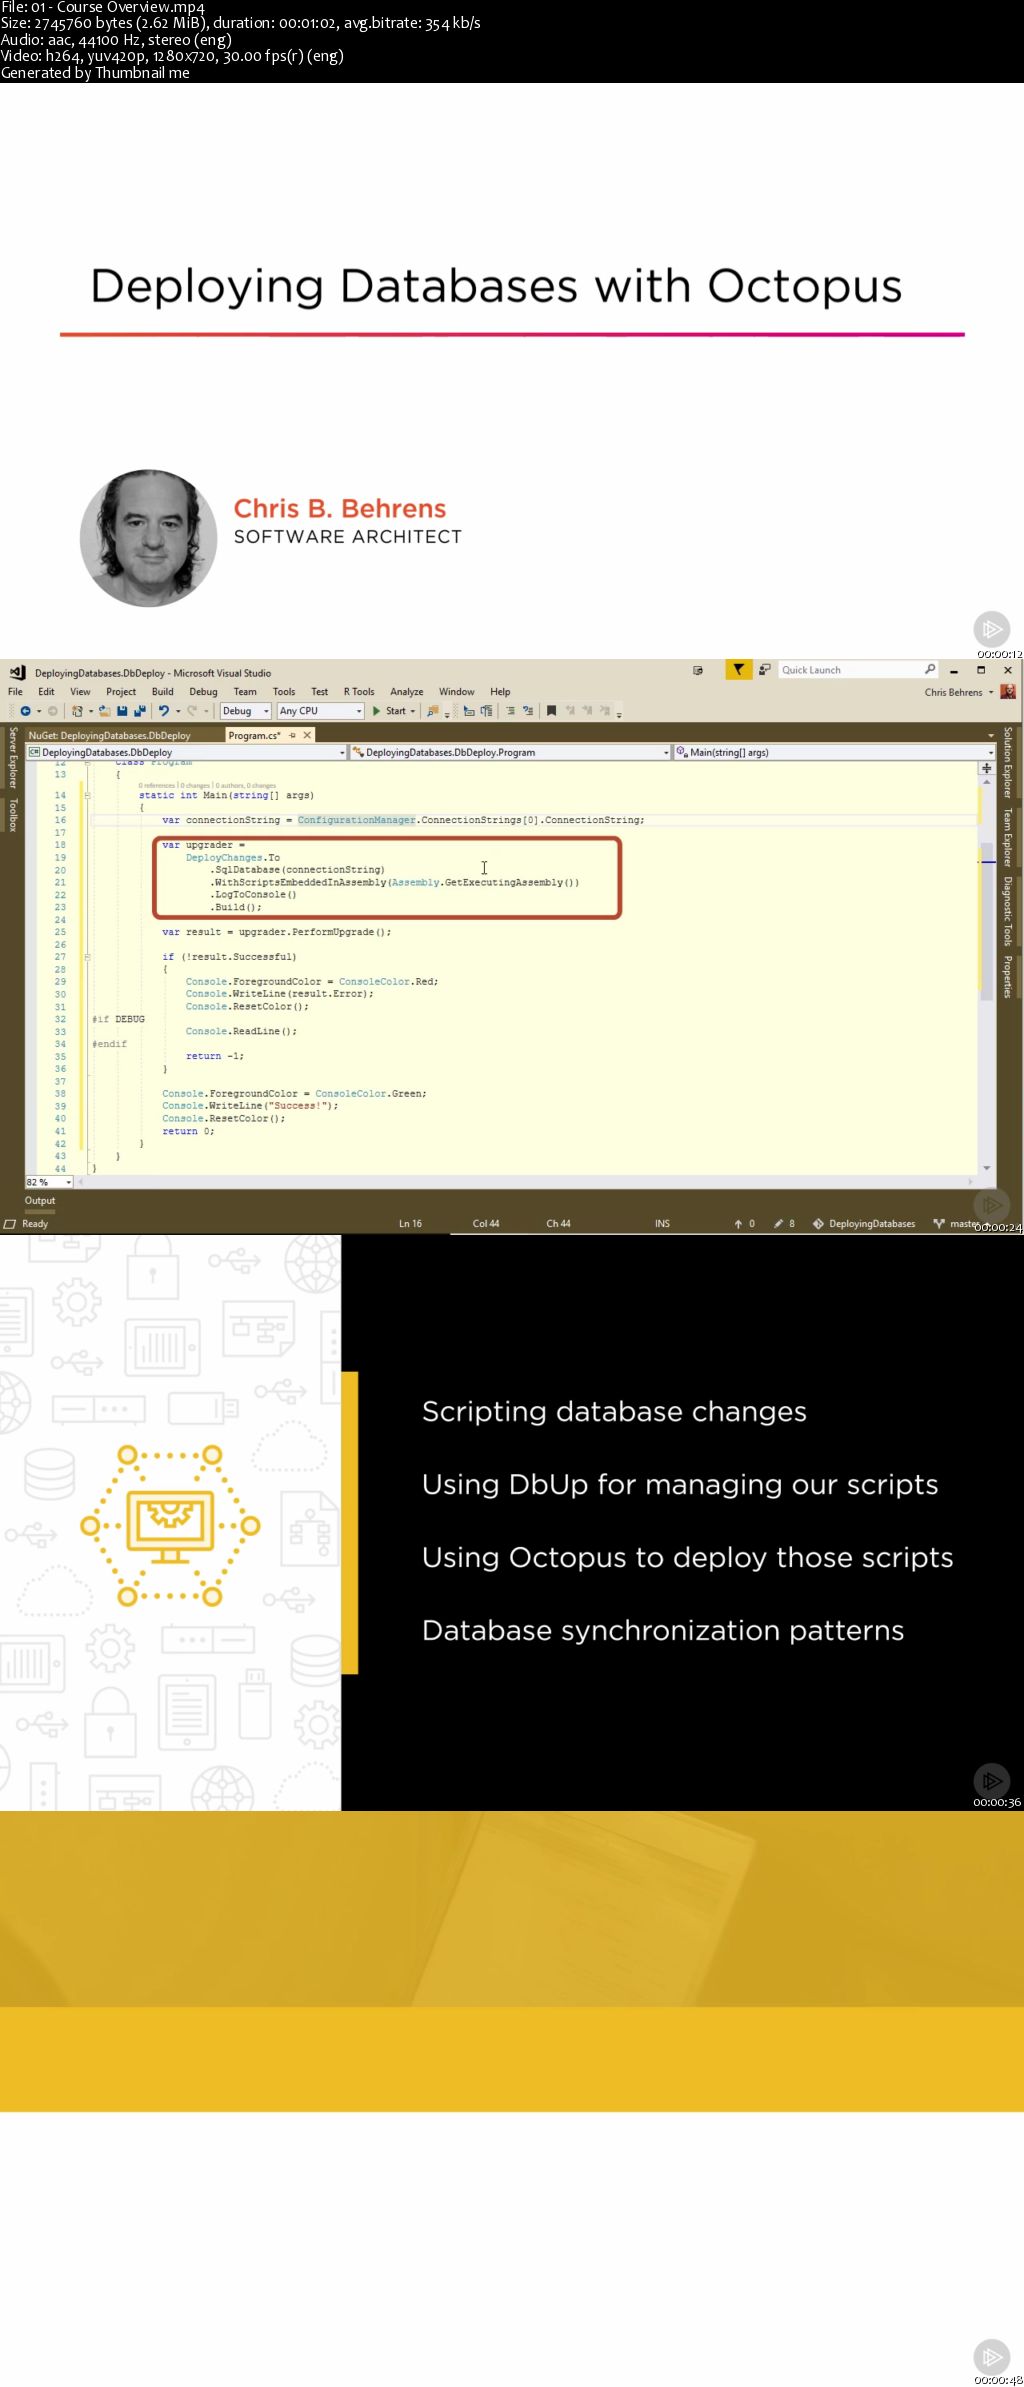Click the pending changes pencil indicator
The width and height of the screenshot is (1024, 2387).
click(784, 1223)
